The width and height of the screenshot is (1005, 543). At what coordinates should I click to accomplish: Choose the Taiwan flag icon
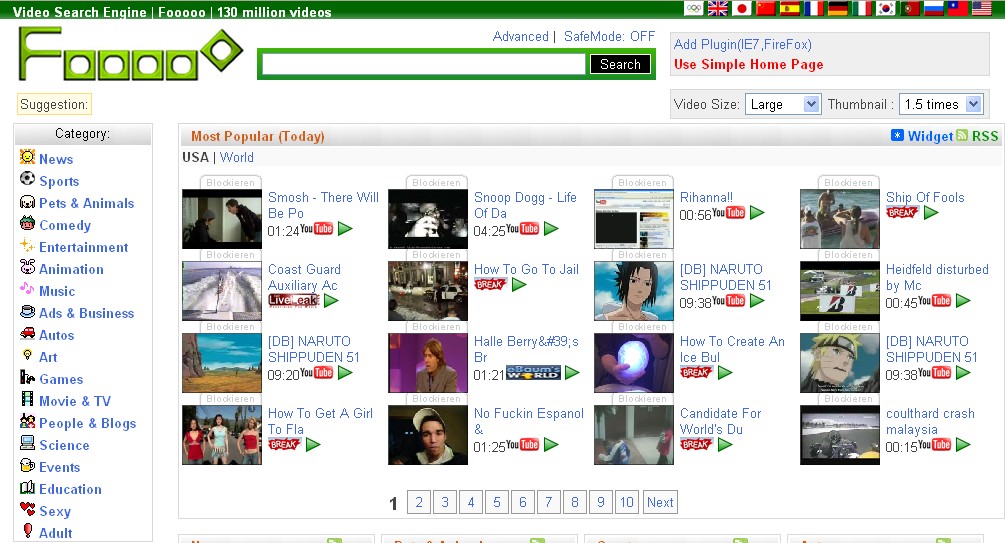tap(958, 8)
